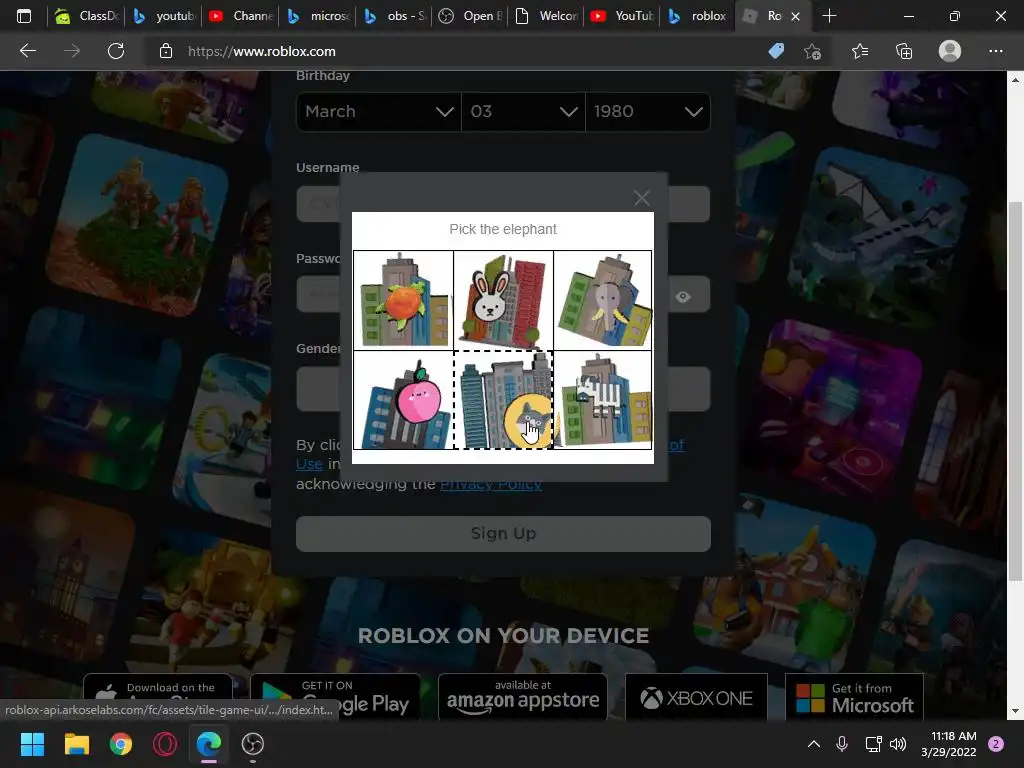Click the microphone tray icon

click(x=842, y=744)
